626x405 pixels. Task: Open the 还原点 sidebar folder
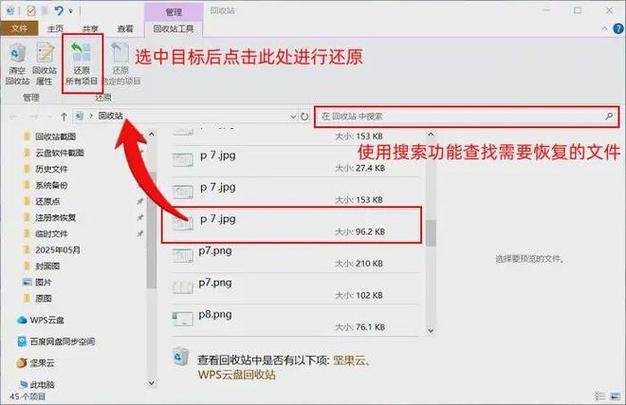tap(48, 201)
